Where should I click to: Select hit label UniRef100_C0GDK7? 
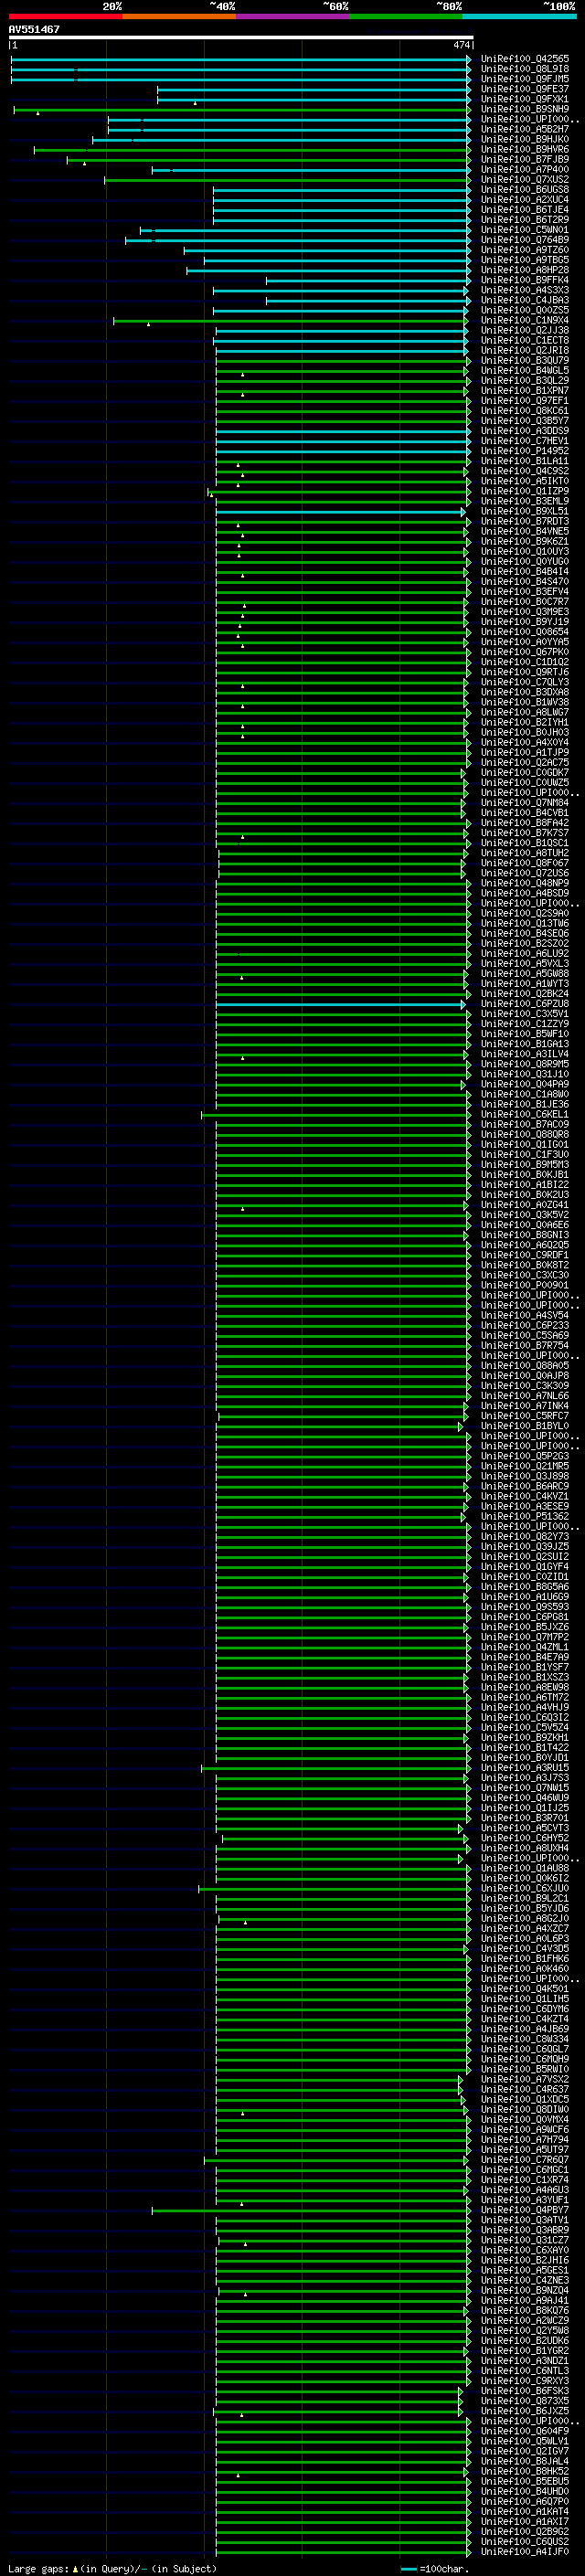point(525,772)
